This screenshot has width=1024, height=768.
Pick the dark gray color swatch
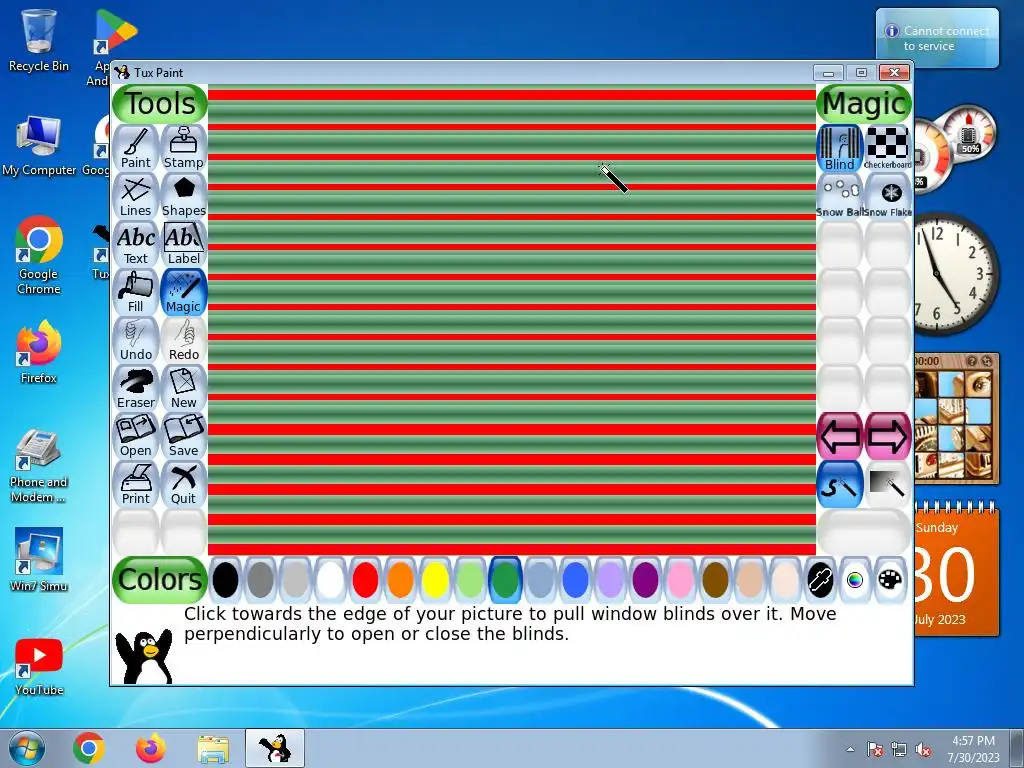coord(261,579)
